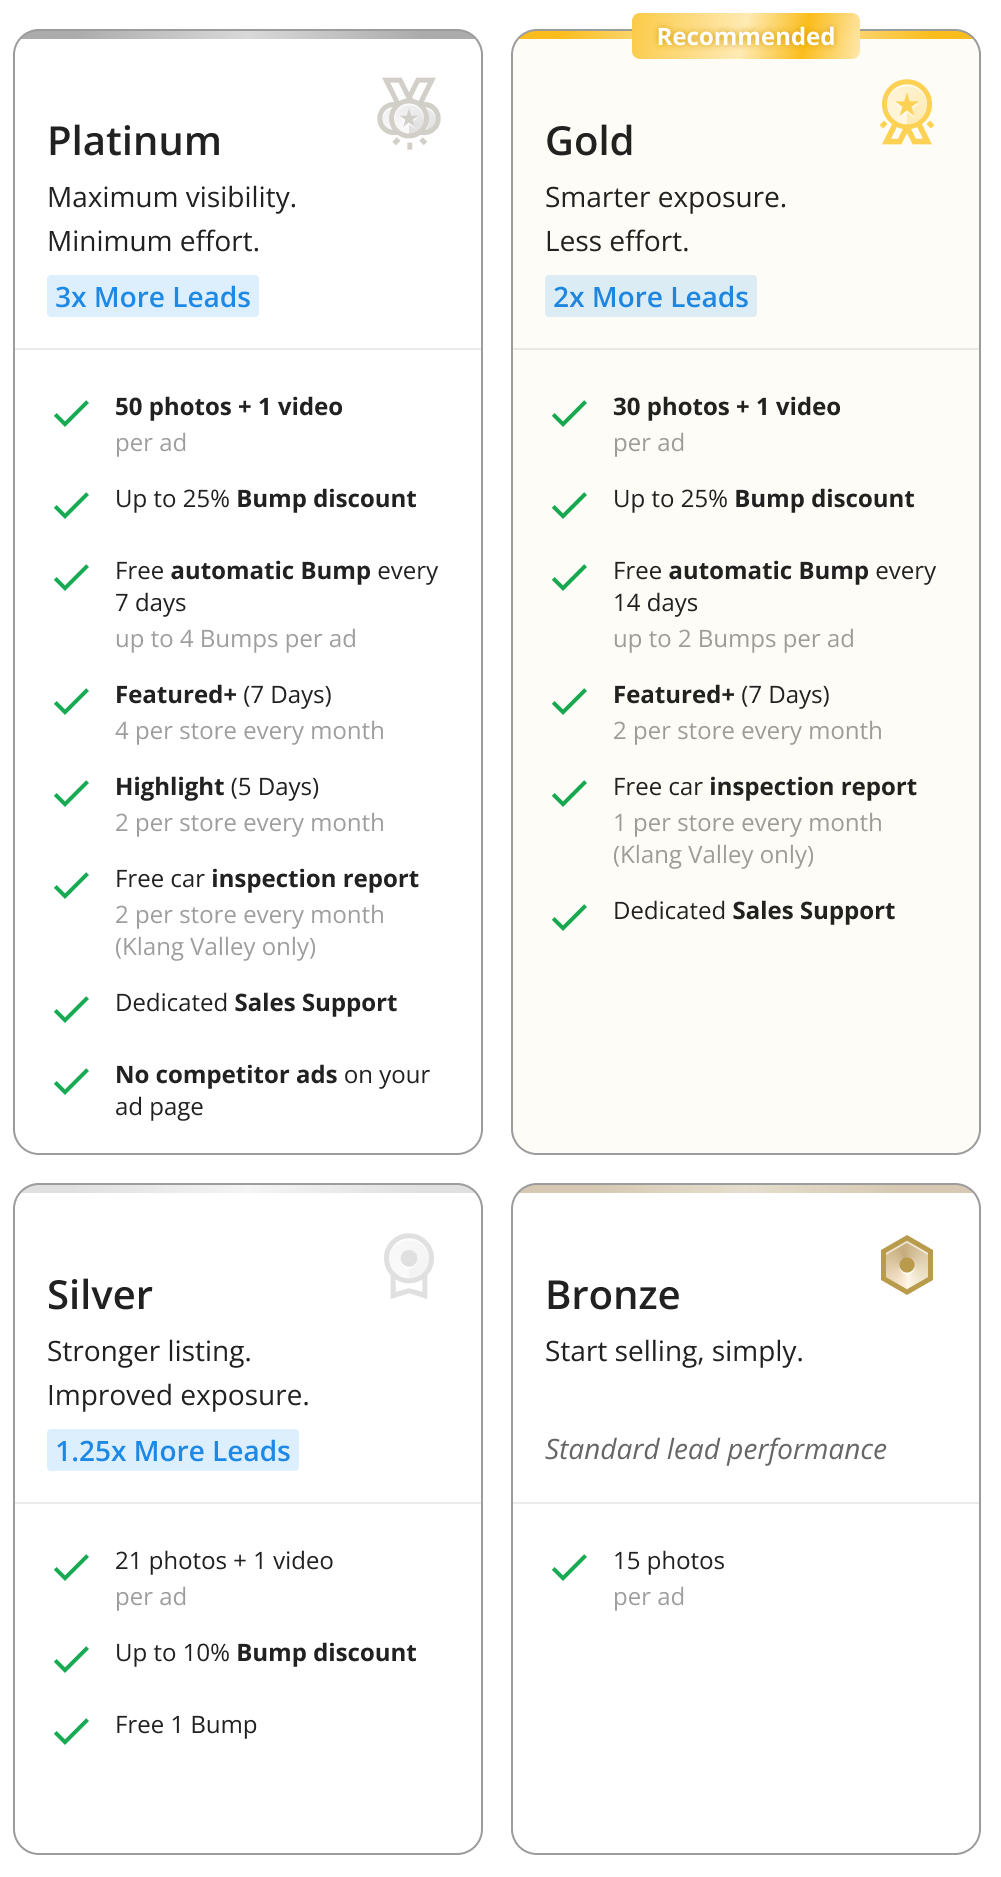Click Standard lead performance text
Image resolution: width=1001 pixels, height=1877 pixels.
click(715, 1449)
